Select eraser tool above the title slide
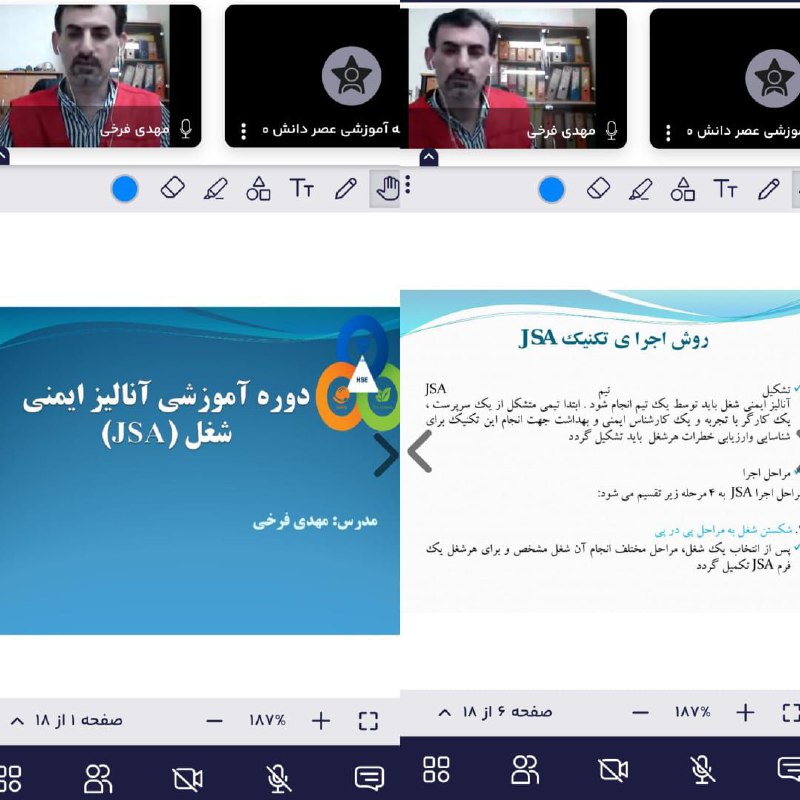 click(x=172, y=188)
